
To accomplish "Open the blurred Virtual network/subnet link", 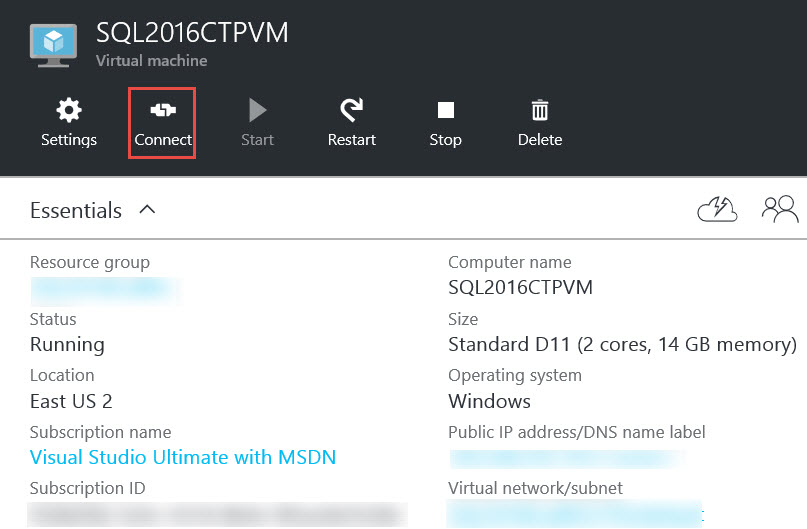I will 575,514.
